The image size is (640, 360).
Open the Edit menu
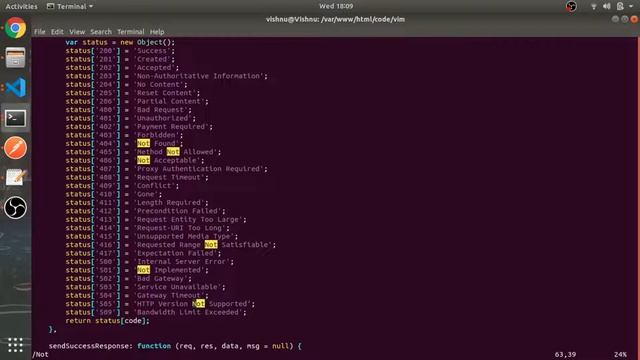point(57,32)
